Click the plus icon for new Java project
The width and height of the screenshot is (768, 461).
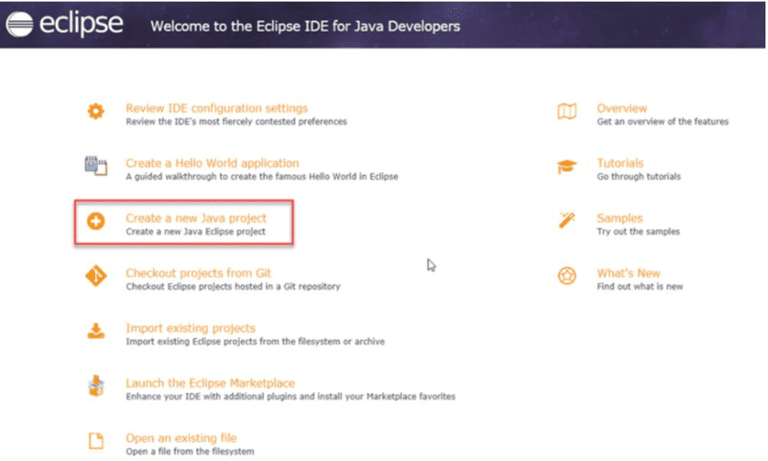click(96, 221)
